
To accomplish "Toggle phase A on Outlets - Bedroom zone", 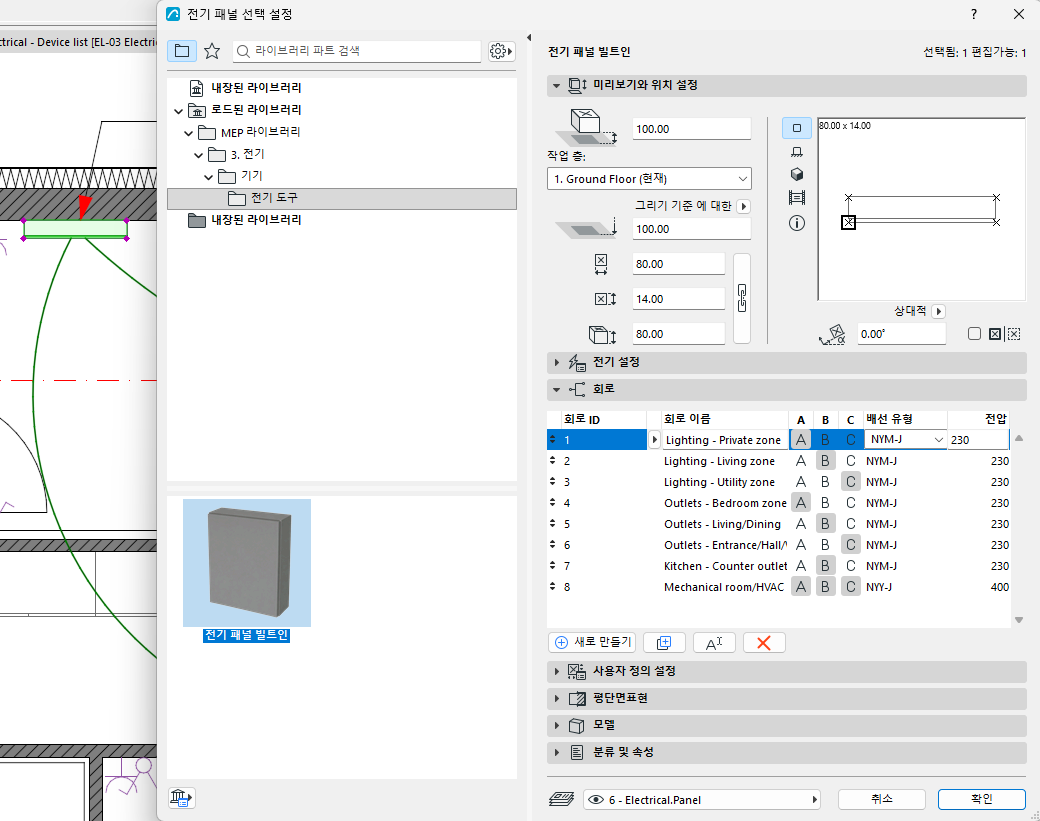I will 801,503.
